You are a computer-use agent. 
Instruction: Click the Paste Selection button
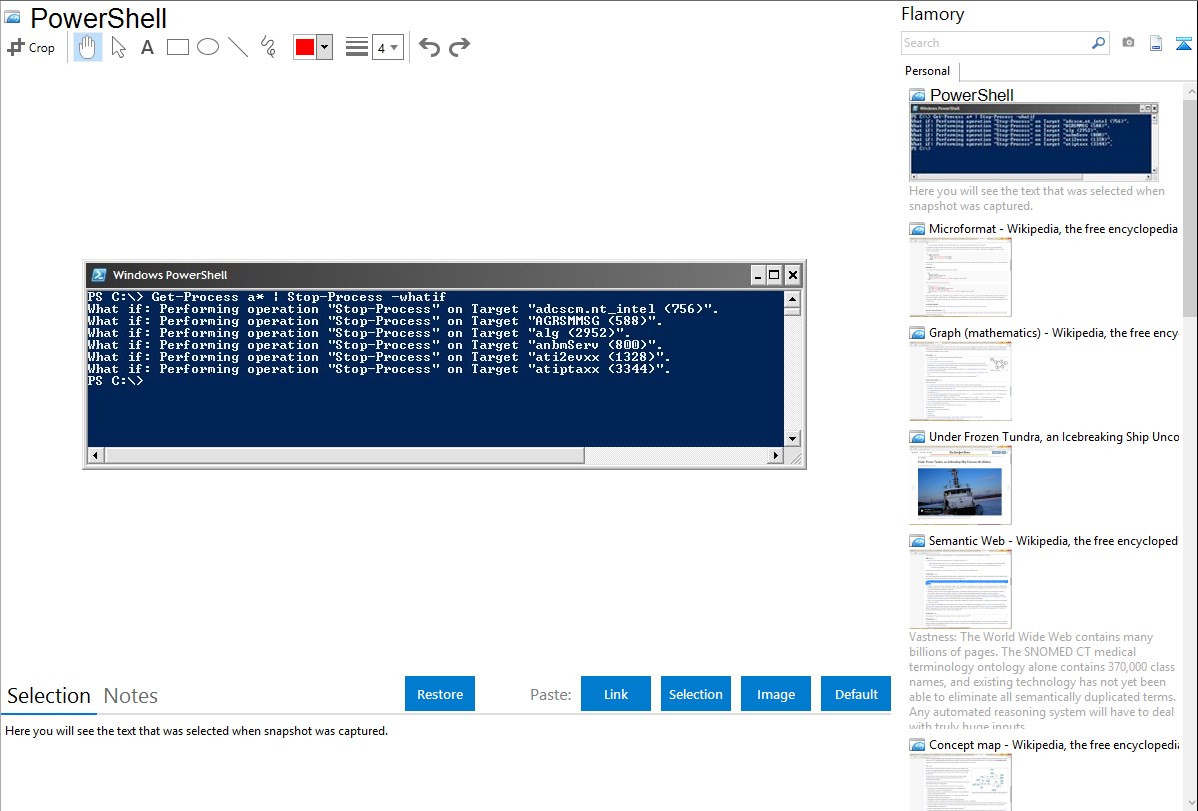[x=695, y=694]
